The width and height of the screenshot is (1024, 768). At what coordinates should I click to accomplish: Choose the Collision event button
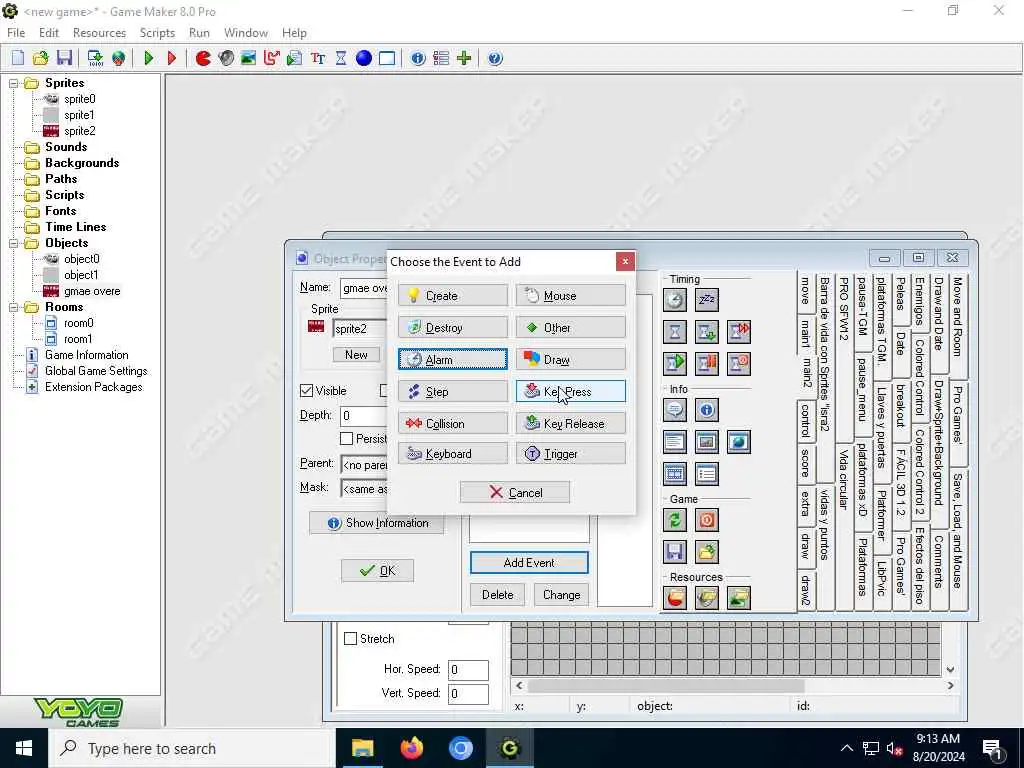453,423
